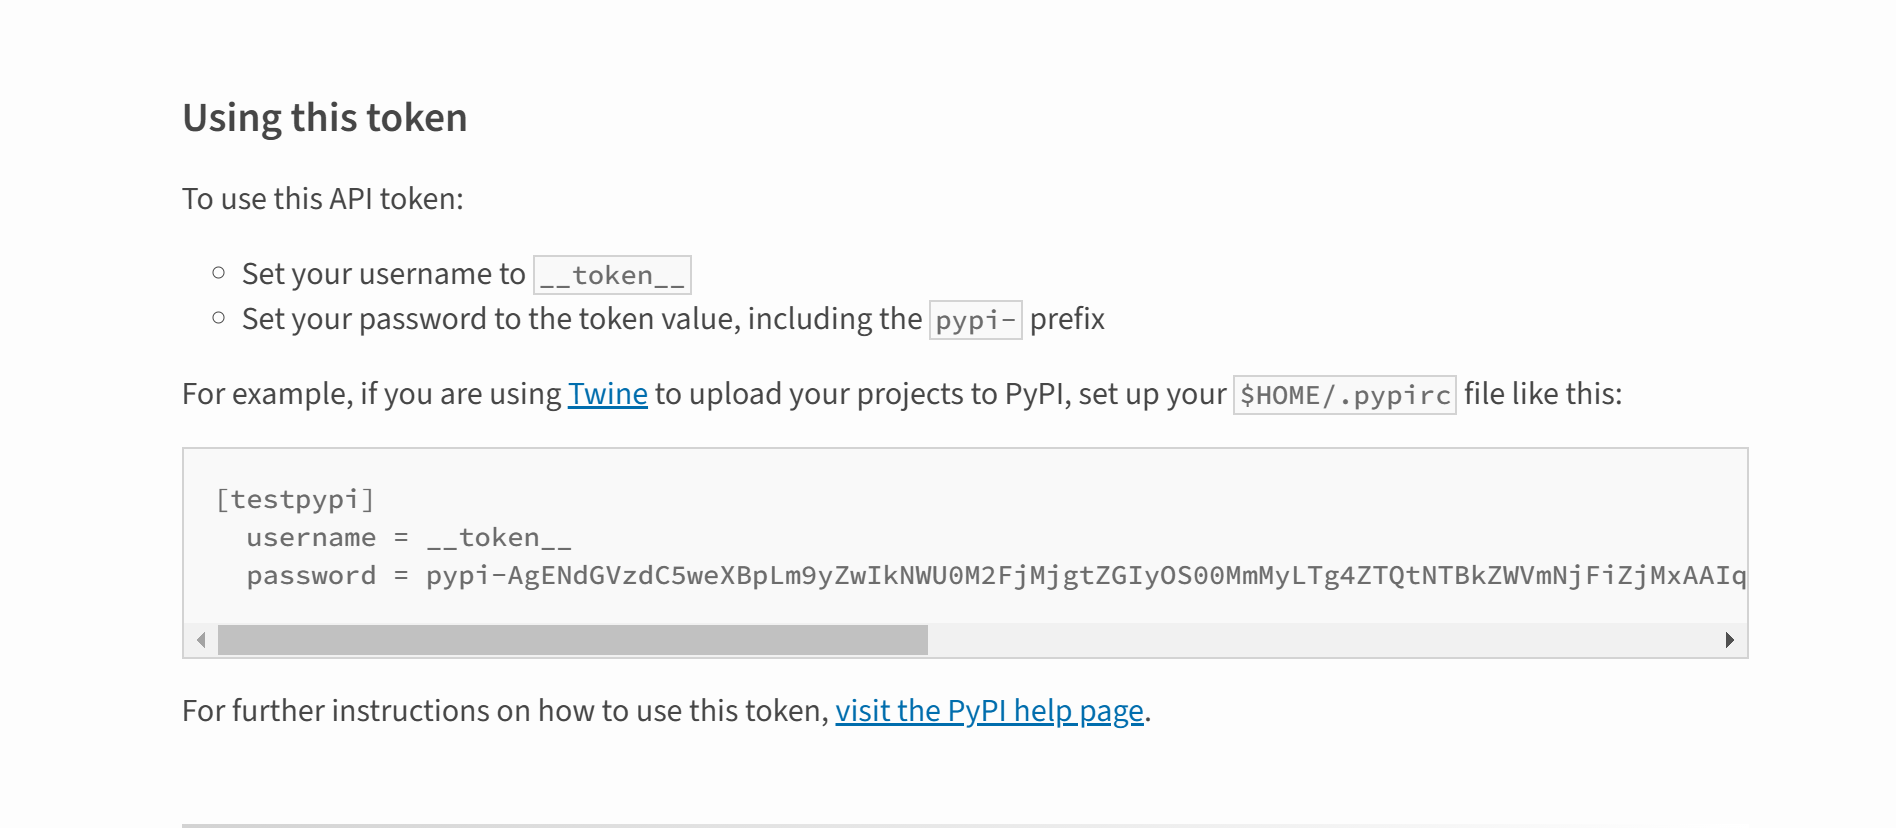Click the username = __token__ line

pos(409,537)
